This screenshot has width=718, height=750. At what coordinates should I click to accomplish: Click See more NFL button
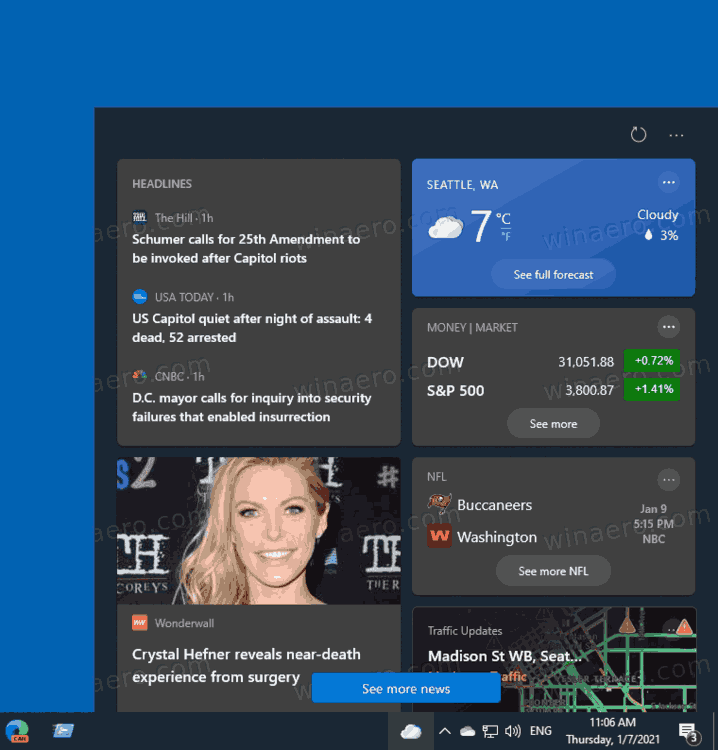553,571
